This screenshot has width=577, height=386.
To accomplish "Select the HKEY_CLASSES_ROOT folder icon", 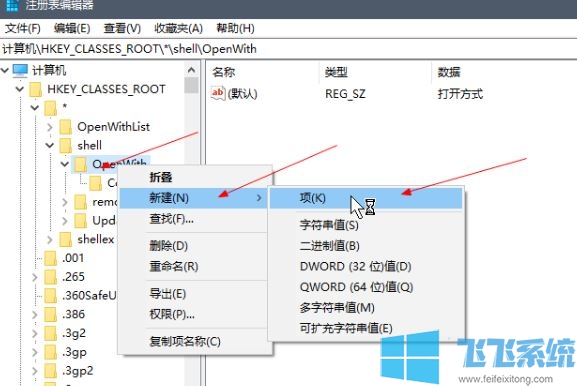I will coord(36,89).
